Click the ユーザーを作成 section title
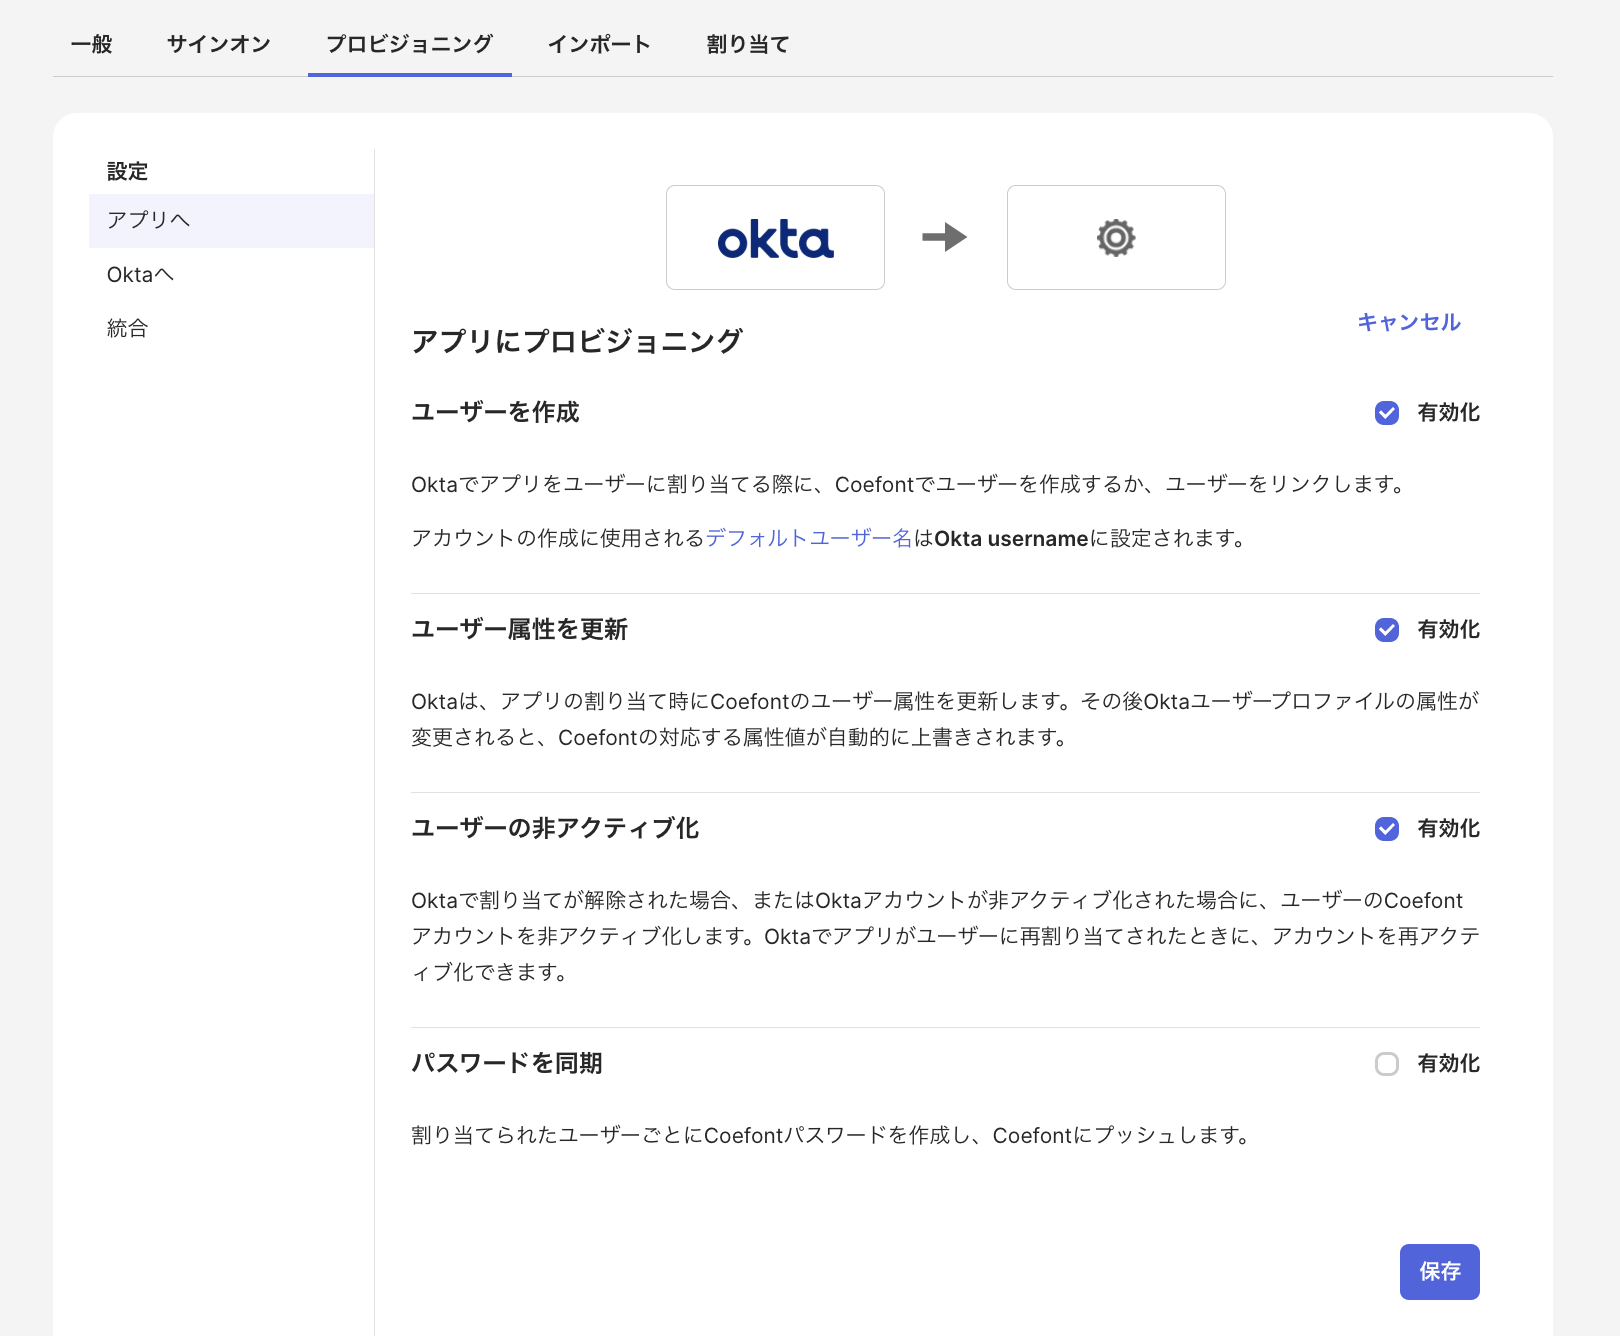1620x1336 pixels. (x=496, y=412)
